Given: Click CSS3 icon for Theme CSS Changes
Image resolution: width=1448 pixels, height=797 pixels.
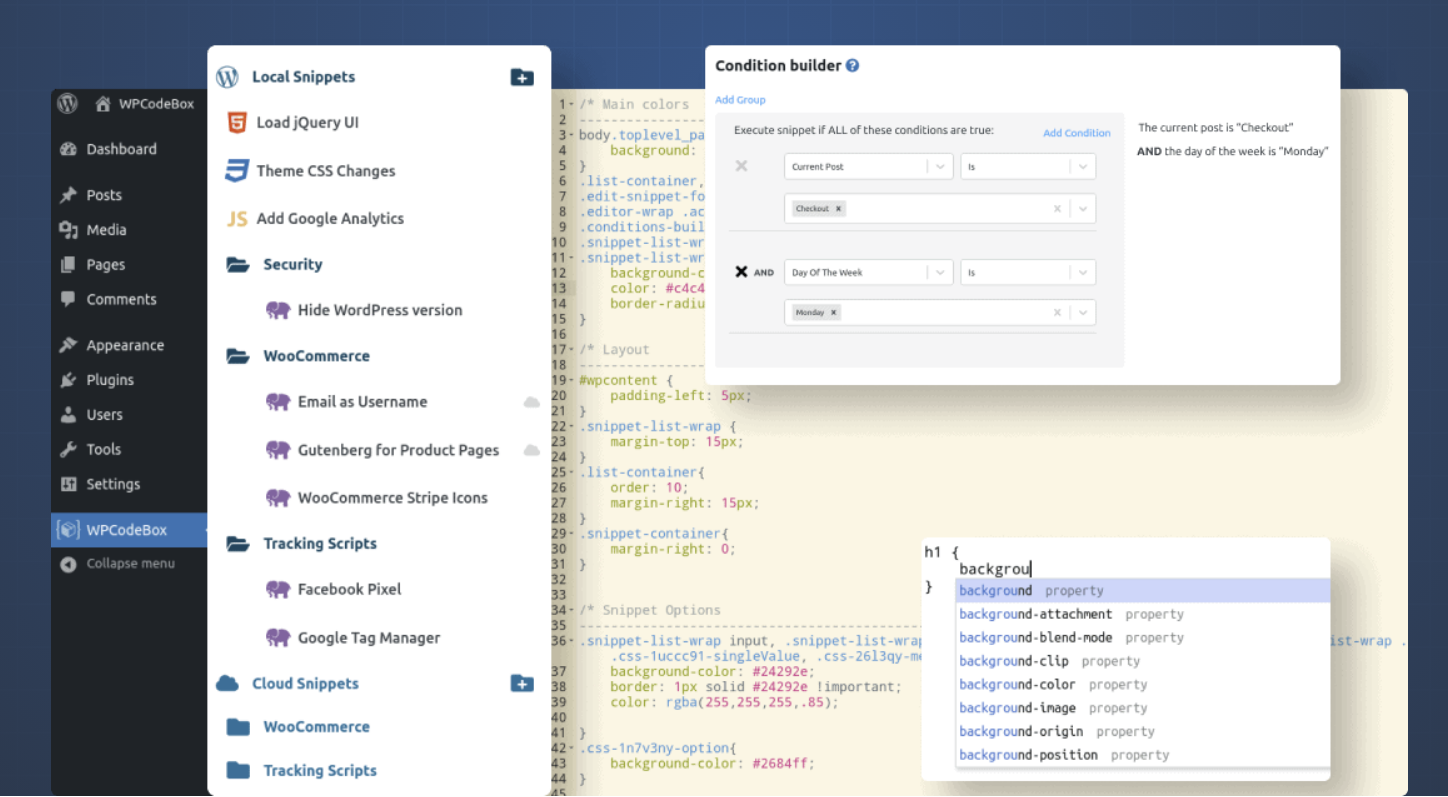Looking at the screenshot, I should [x=236, y=171].
